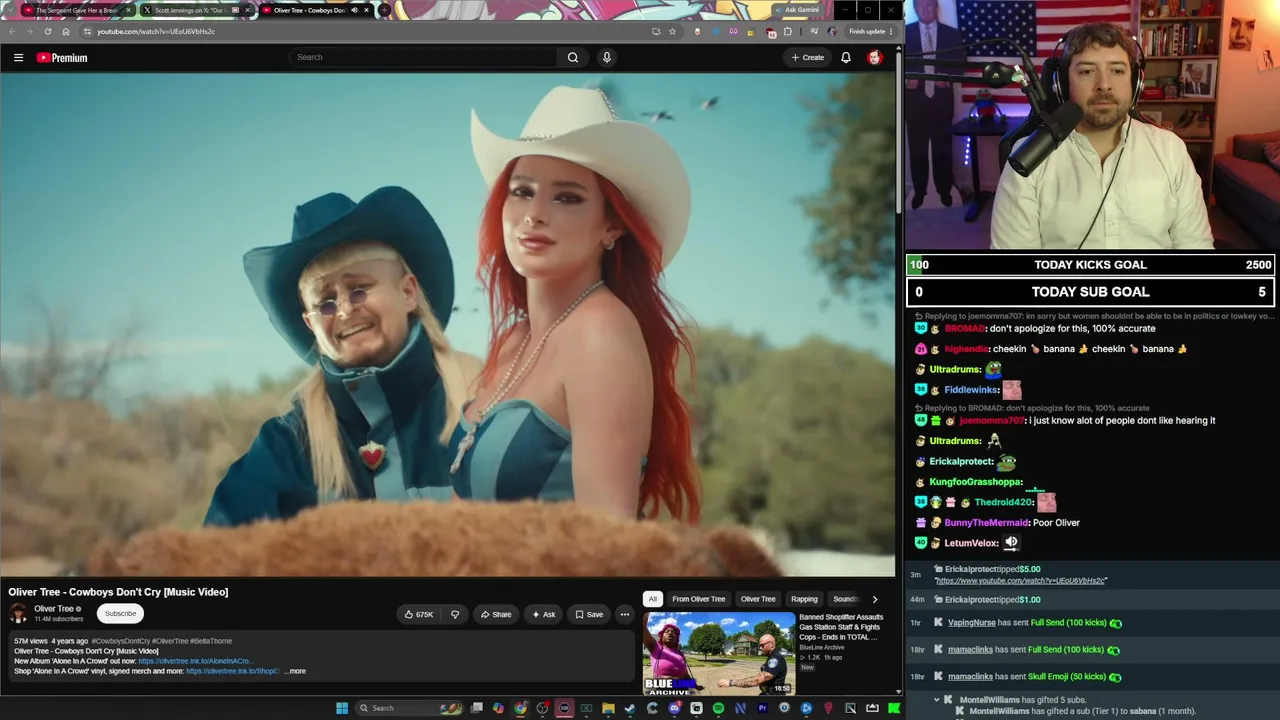Select the All suggestions chip
The image size is (1280, 720).
tap(652, 599)
